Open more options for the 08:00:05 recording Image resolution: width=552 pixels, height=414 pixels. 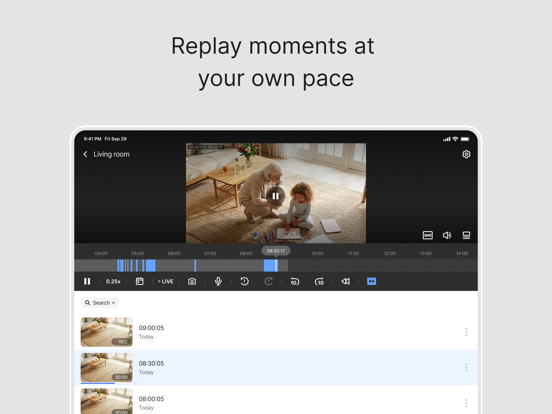coord(466,403)
